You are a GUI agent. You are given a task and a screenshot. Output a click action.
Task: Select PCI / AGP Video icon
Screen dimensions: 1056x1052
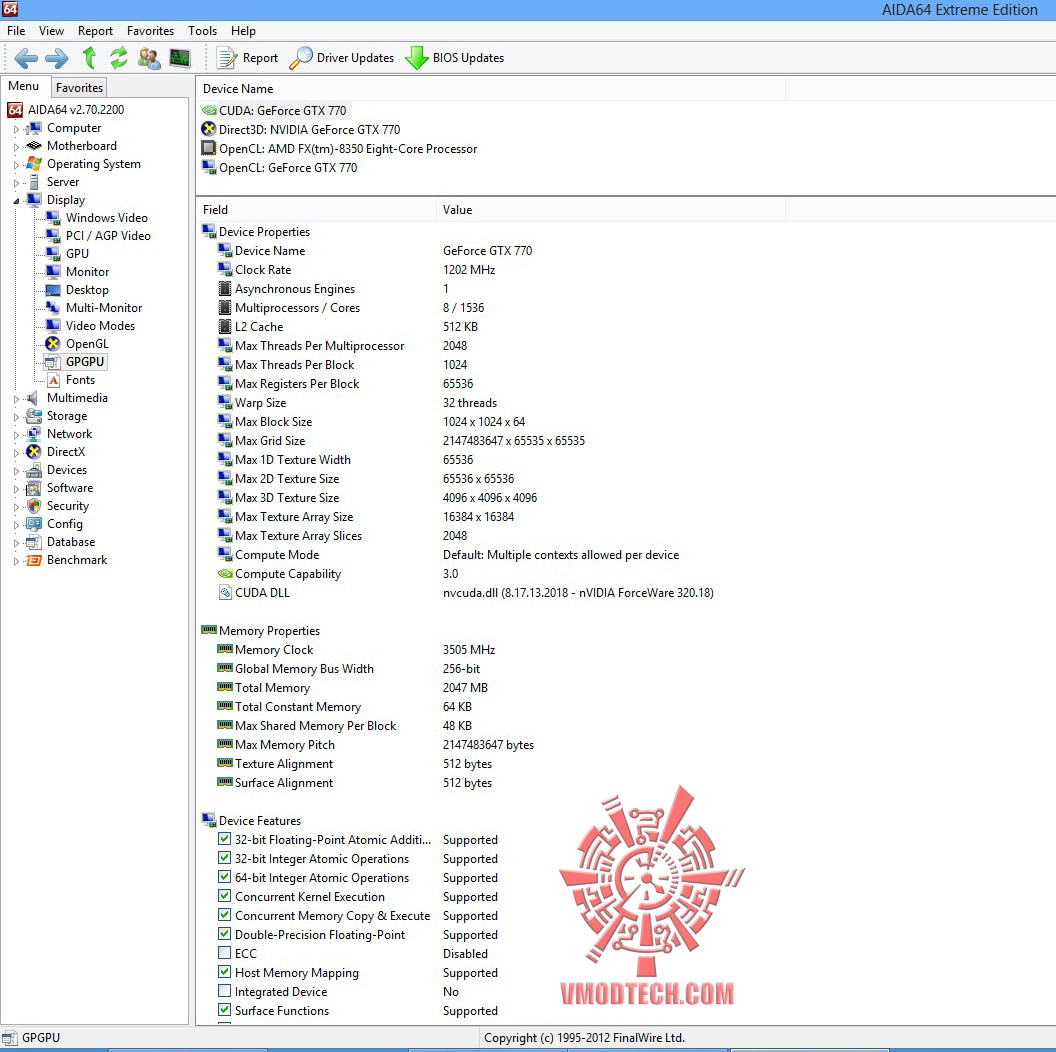click(53, 236)
